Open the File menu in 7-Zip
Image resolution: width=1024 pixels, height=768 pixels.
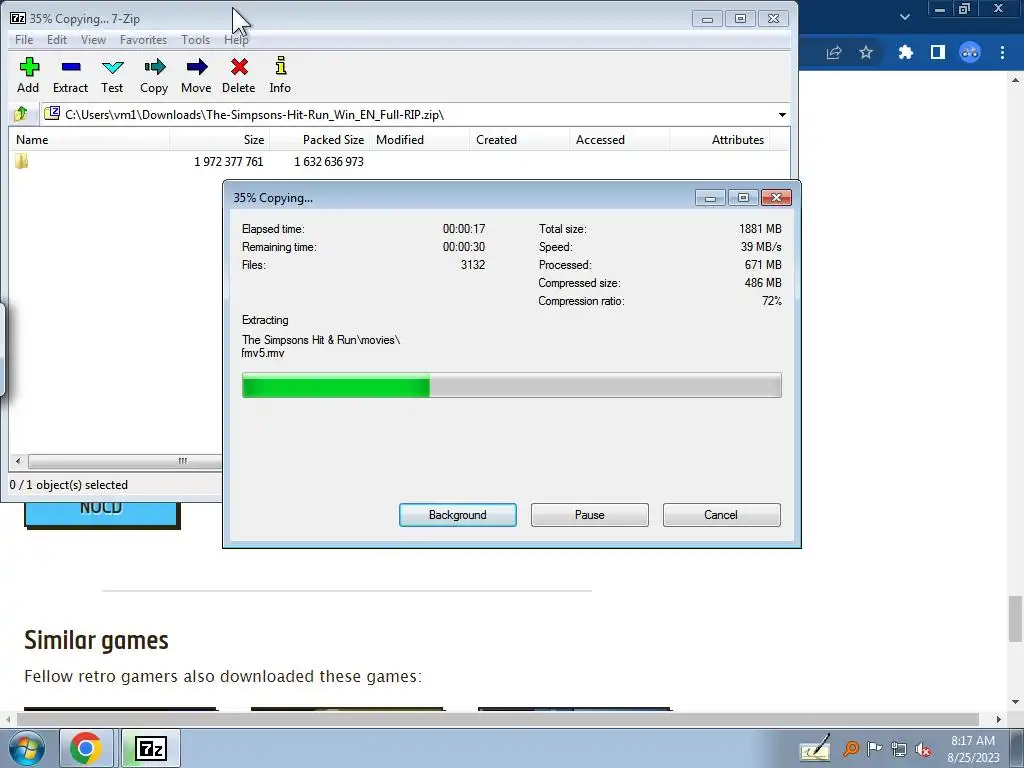pos(24,40)
